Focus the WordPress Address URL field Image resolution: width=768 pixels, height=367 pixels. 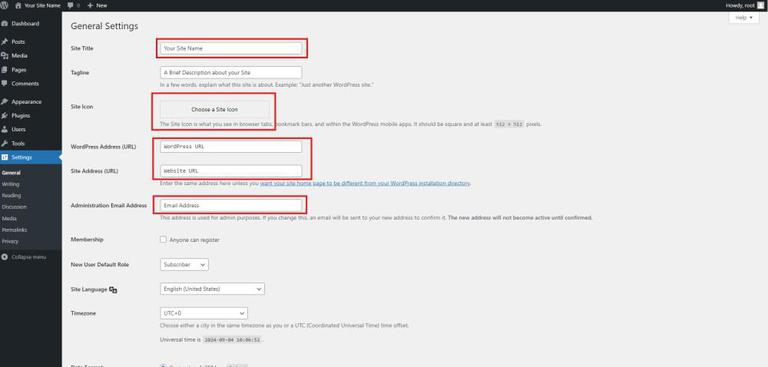coord(231,147)
